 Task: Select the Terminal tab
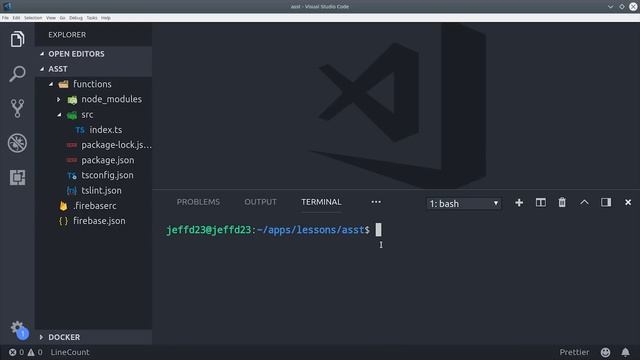point(321,202)
